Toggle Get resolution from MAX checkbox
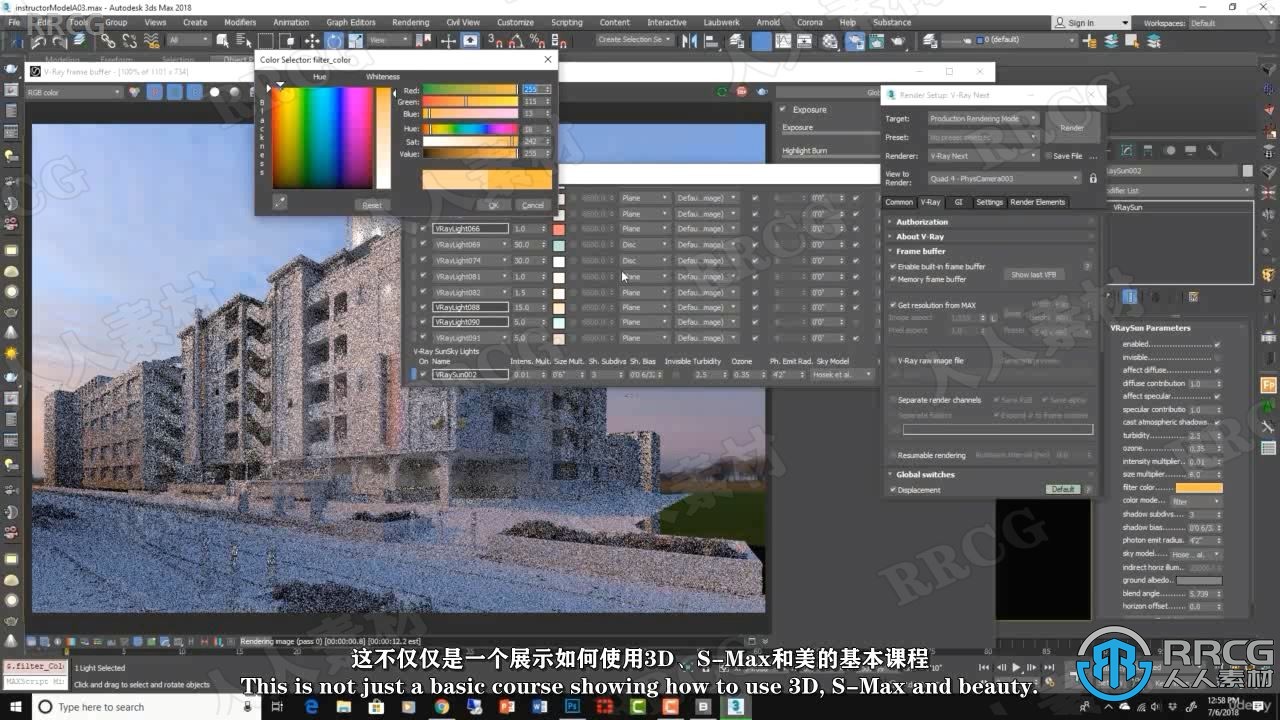 pos(893,305)
